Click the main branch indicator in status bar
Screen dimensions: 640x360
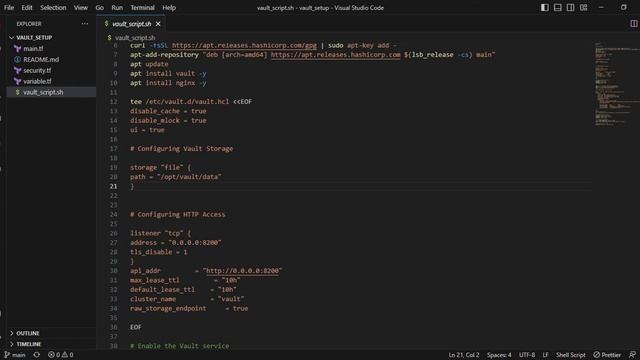(15, 355)
